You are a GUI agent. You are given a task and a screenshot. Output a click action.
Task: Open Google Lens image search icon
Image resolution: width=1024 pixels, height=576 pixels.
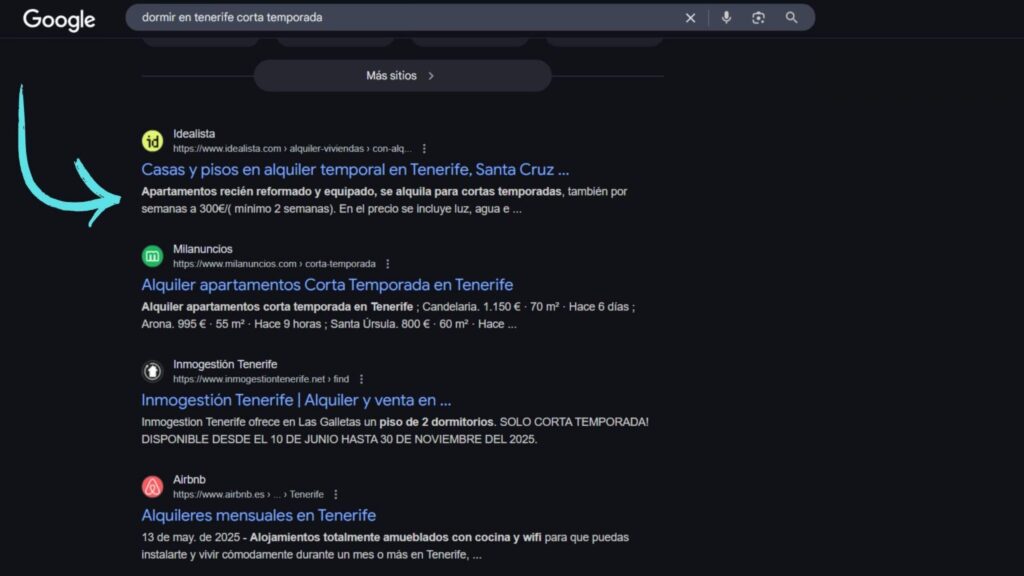pos(758,18)
